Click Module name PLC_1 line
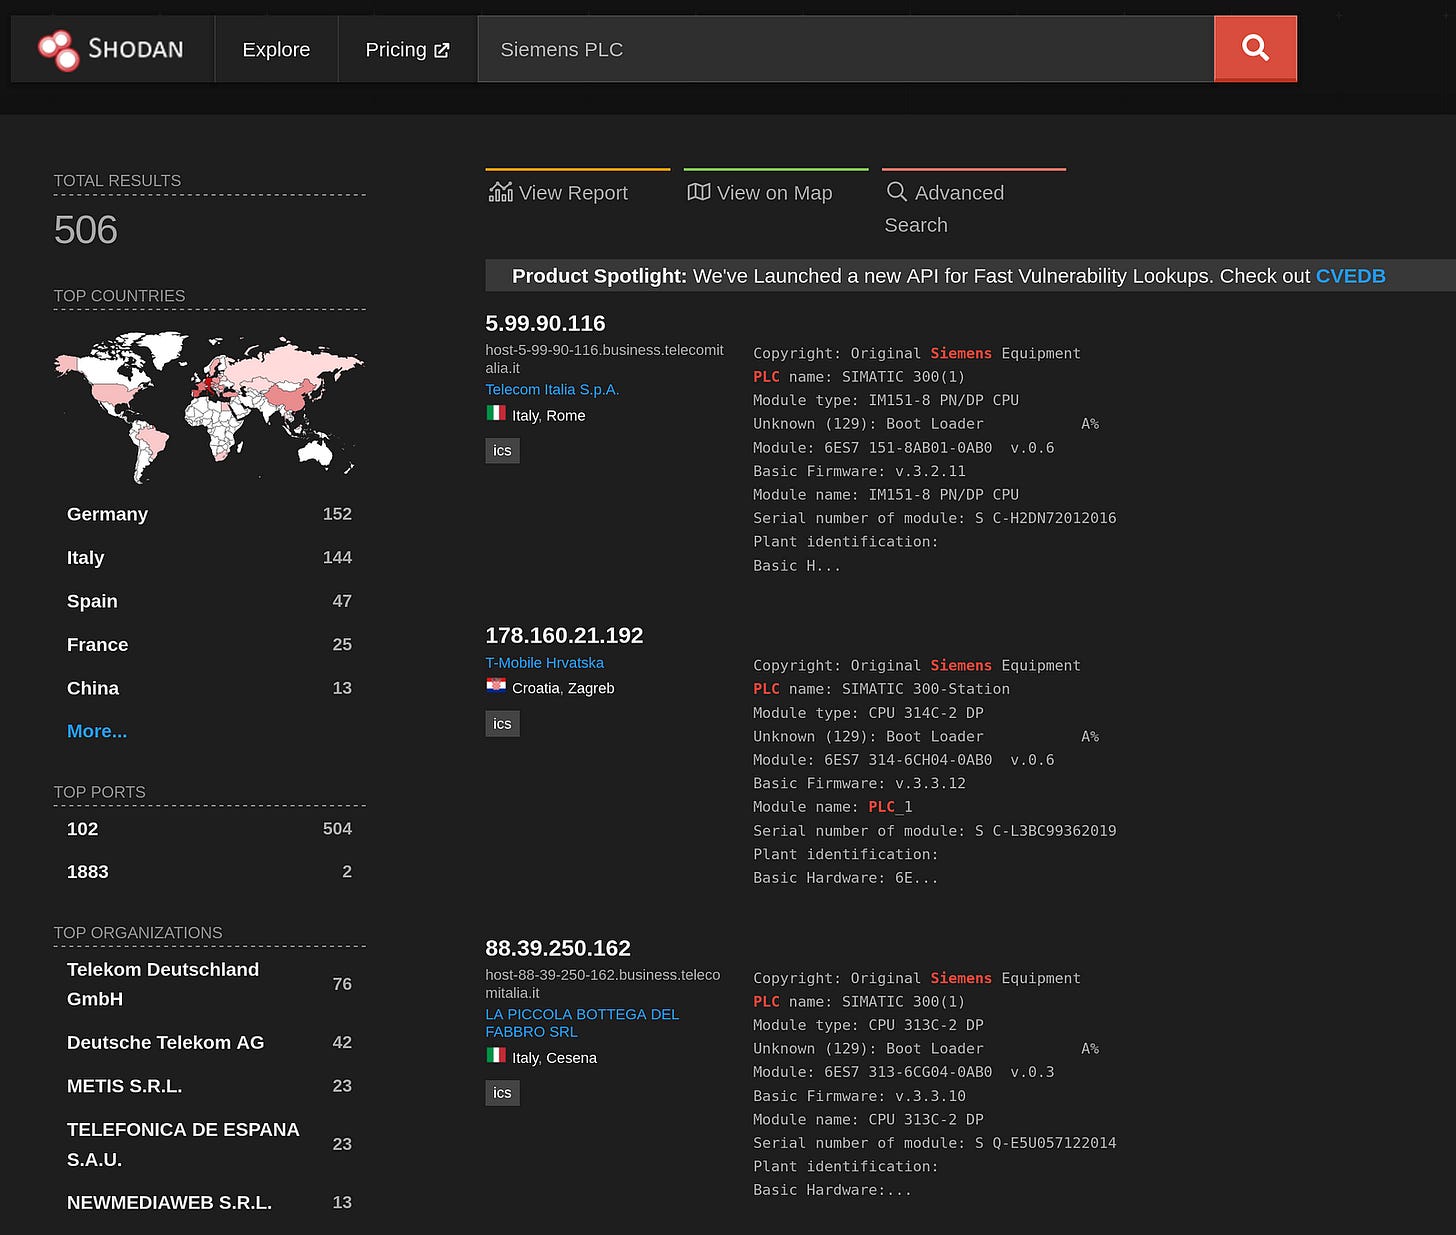Image resolution: width=1456 pixels, height=1235 pixels. coord(833,807)
